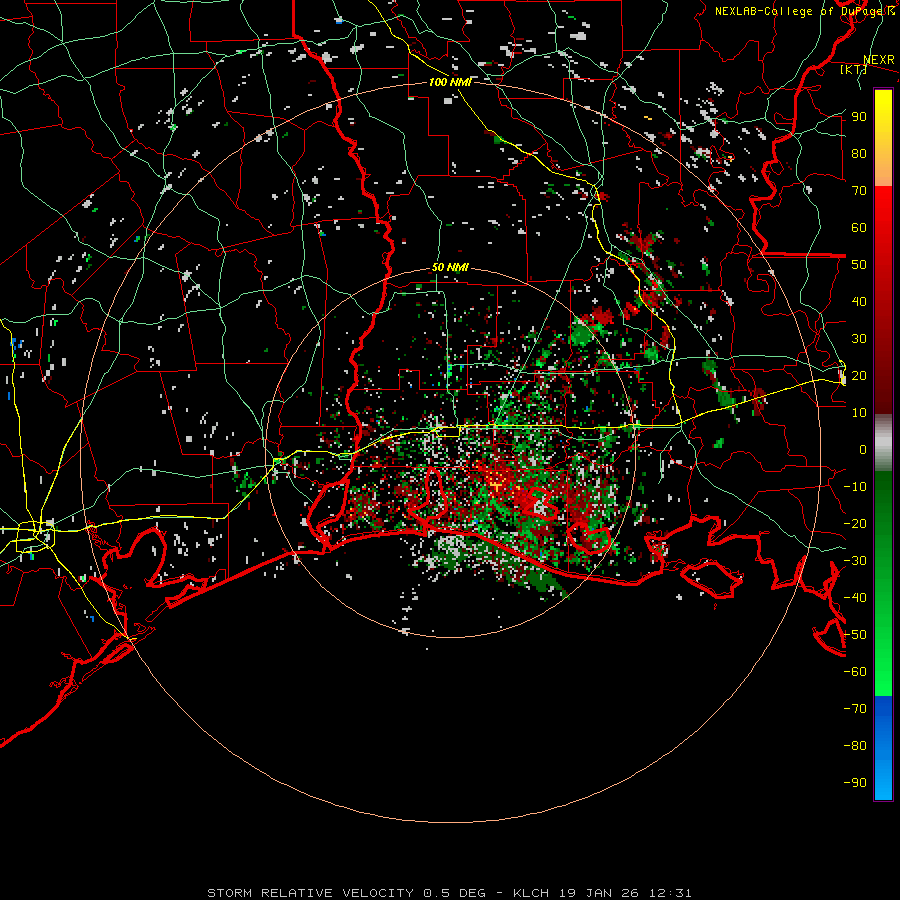900x900 pixels.
Task: Click the positive 40 knot scale label
Action: [x=859, y=302]
